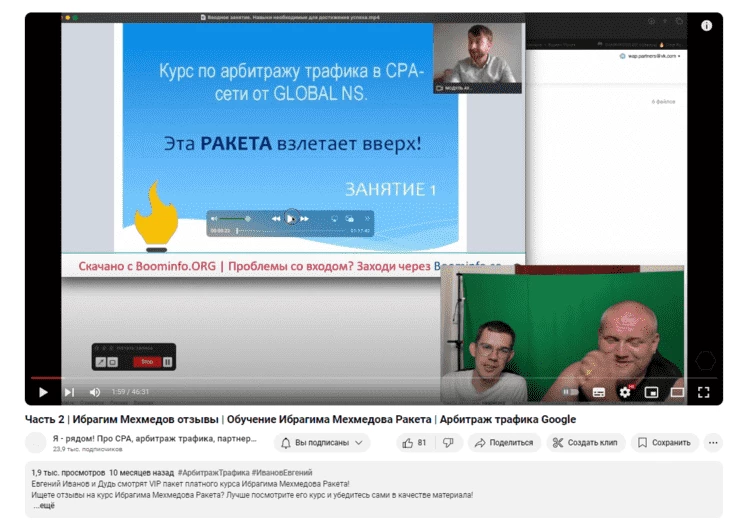This screenshot has width=729, height=520.
Task: Save video with Сохранить button
Action: click(664, 443)
